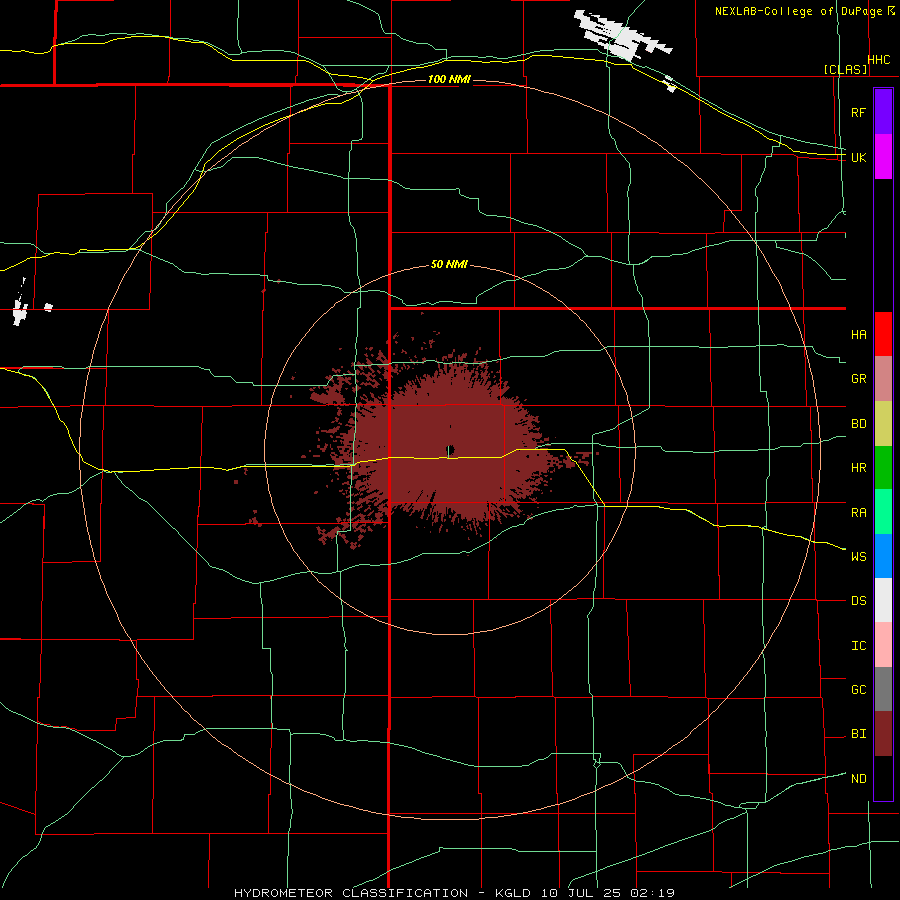The width and height of the screenshot is (900, 900).
Task: Click the GR salmon legend swatch
Action: [883, 378]
